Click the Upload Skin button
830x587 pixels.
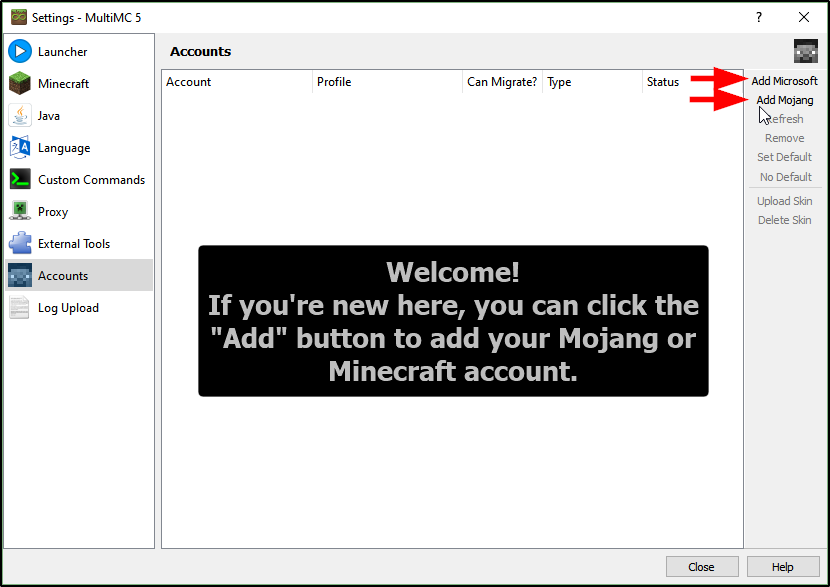coord(784,201)
